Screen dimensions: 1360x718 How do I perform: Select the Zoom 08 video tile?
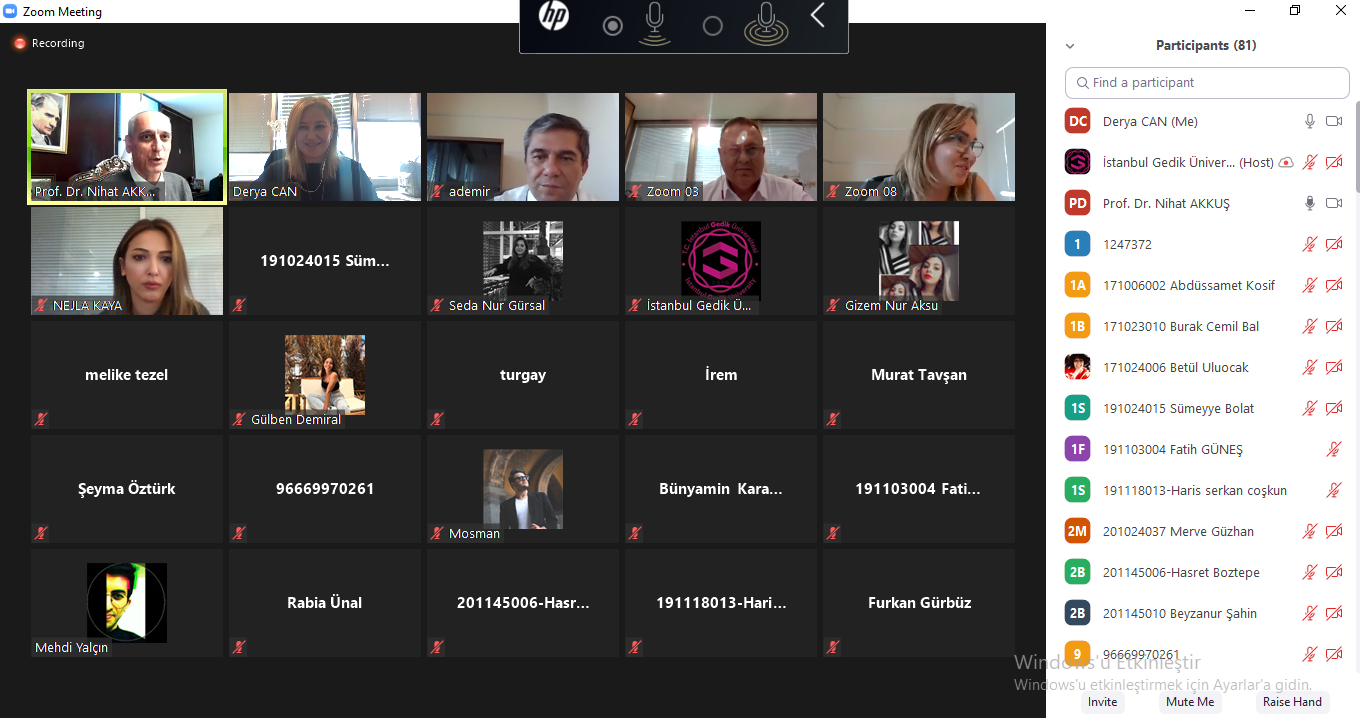[x=919, y=147]
